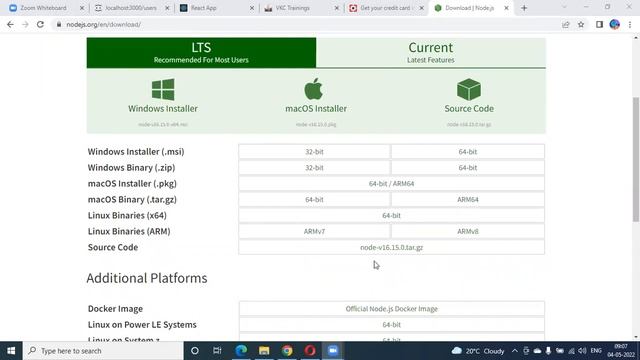Open Google Chrome from taskbar
This screenshot has width=640, height=360.
click(287, 351)
